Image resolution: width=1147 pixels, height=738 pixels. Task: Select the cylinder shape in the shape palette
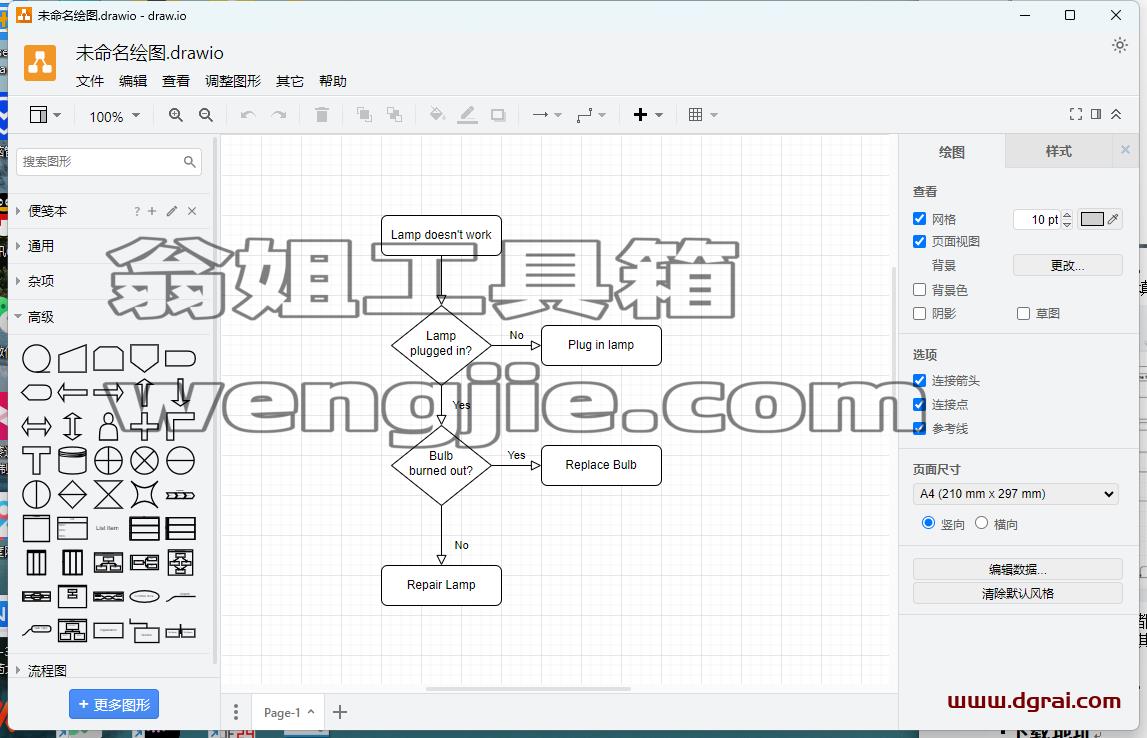coord(72,461)
